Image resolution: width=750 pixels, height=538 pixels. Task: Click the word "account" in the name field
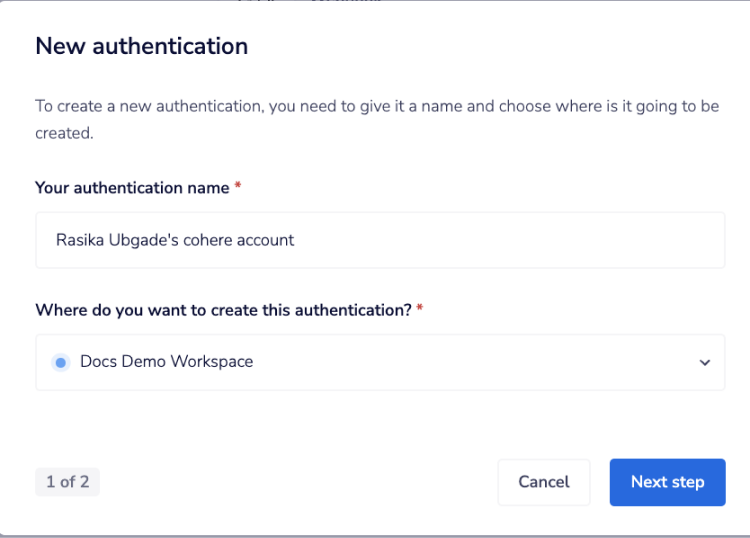(264, 240)
